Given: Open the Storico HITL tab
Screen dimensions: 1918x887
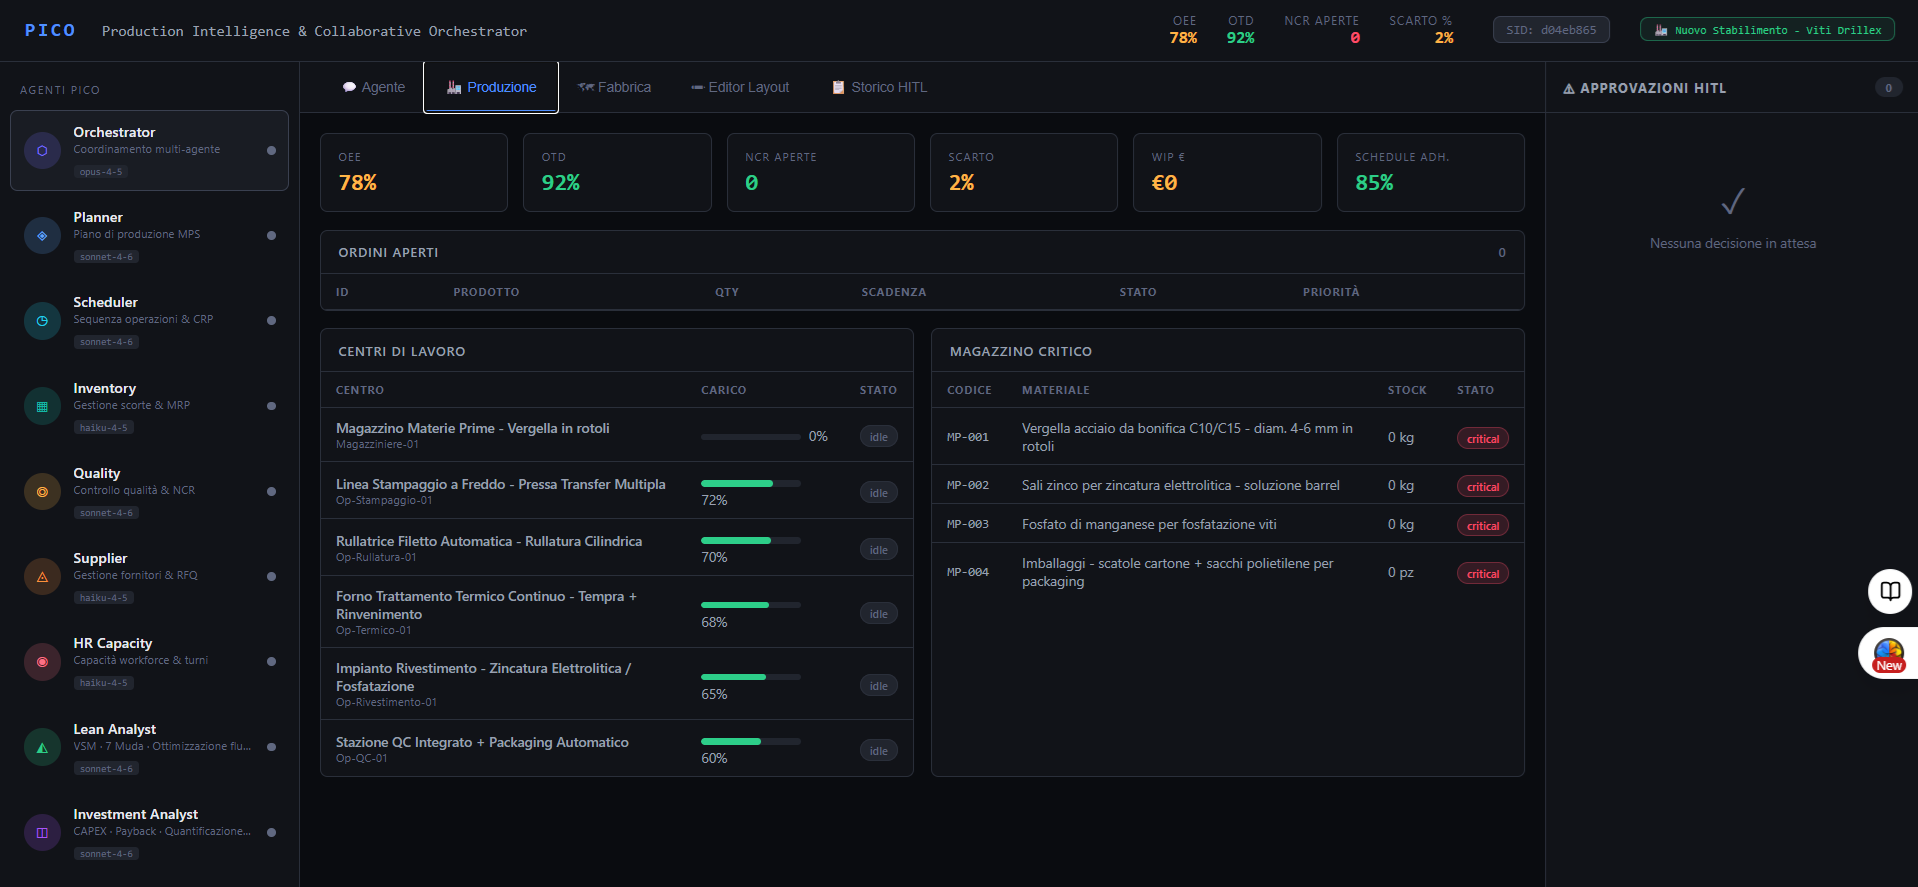Looking at the screenshot, I should click(879, 87).
